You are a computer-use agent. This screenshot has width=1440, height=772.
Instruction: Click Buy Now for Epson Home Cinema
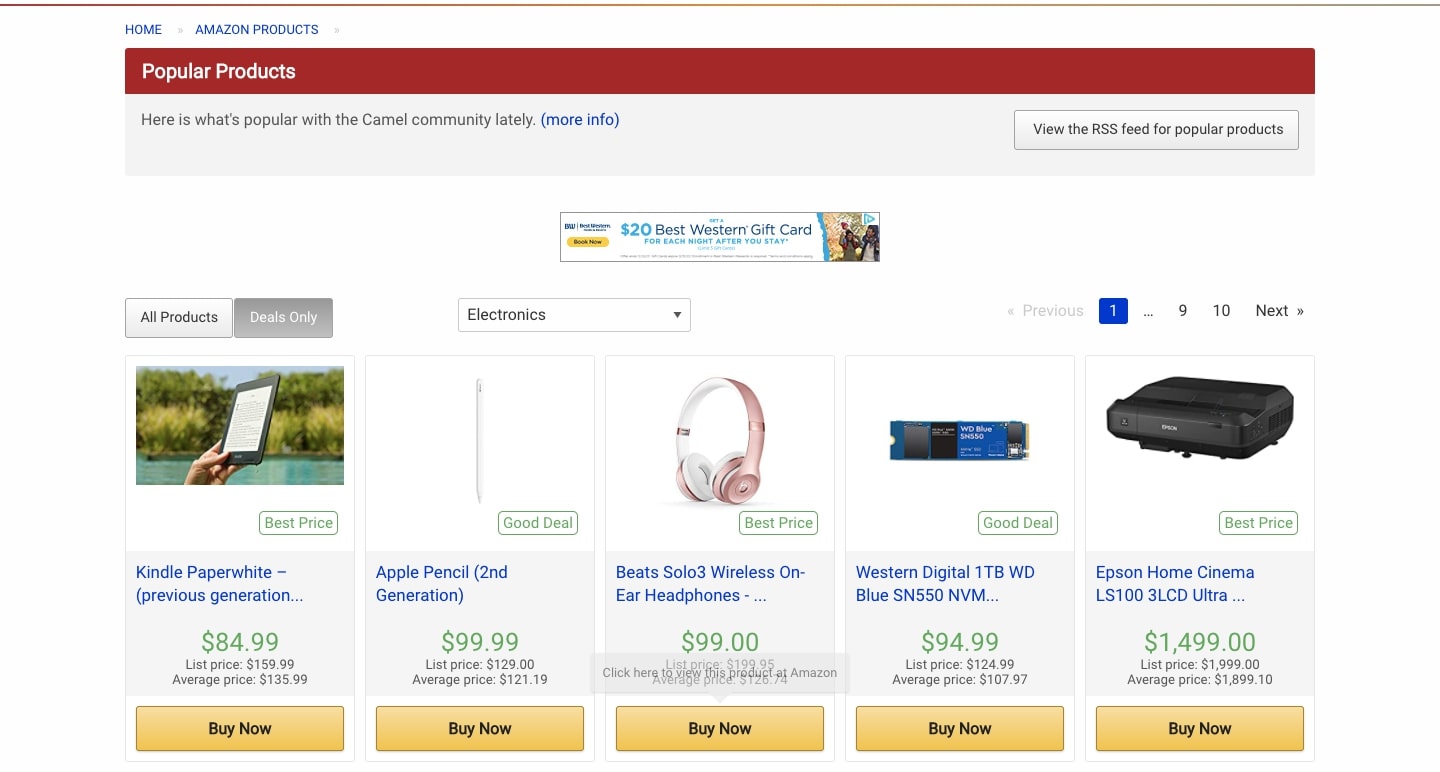[1200, 728]
